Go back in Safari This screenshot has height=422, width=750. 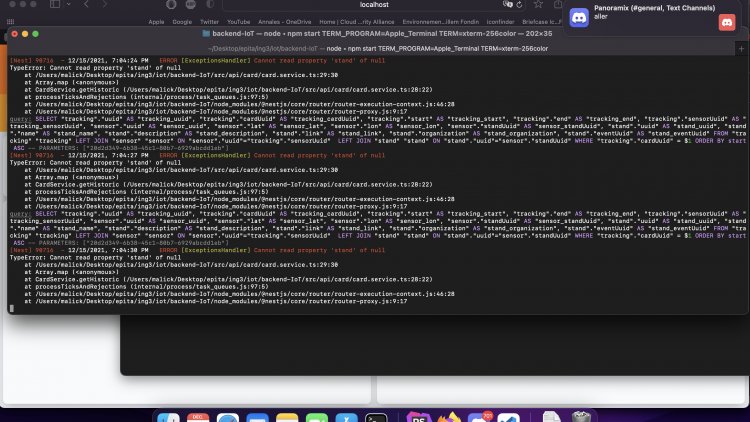pos(86,4)
